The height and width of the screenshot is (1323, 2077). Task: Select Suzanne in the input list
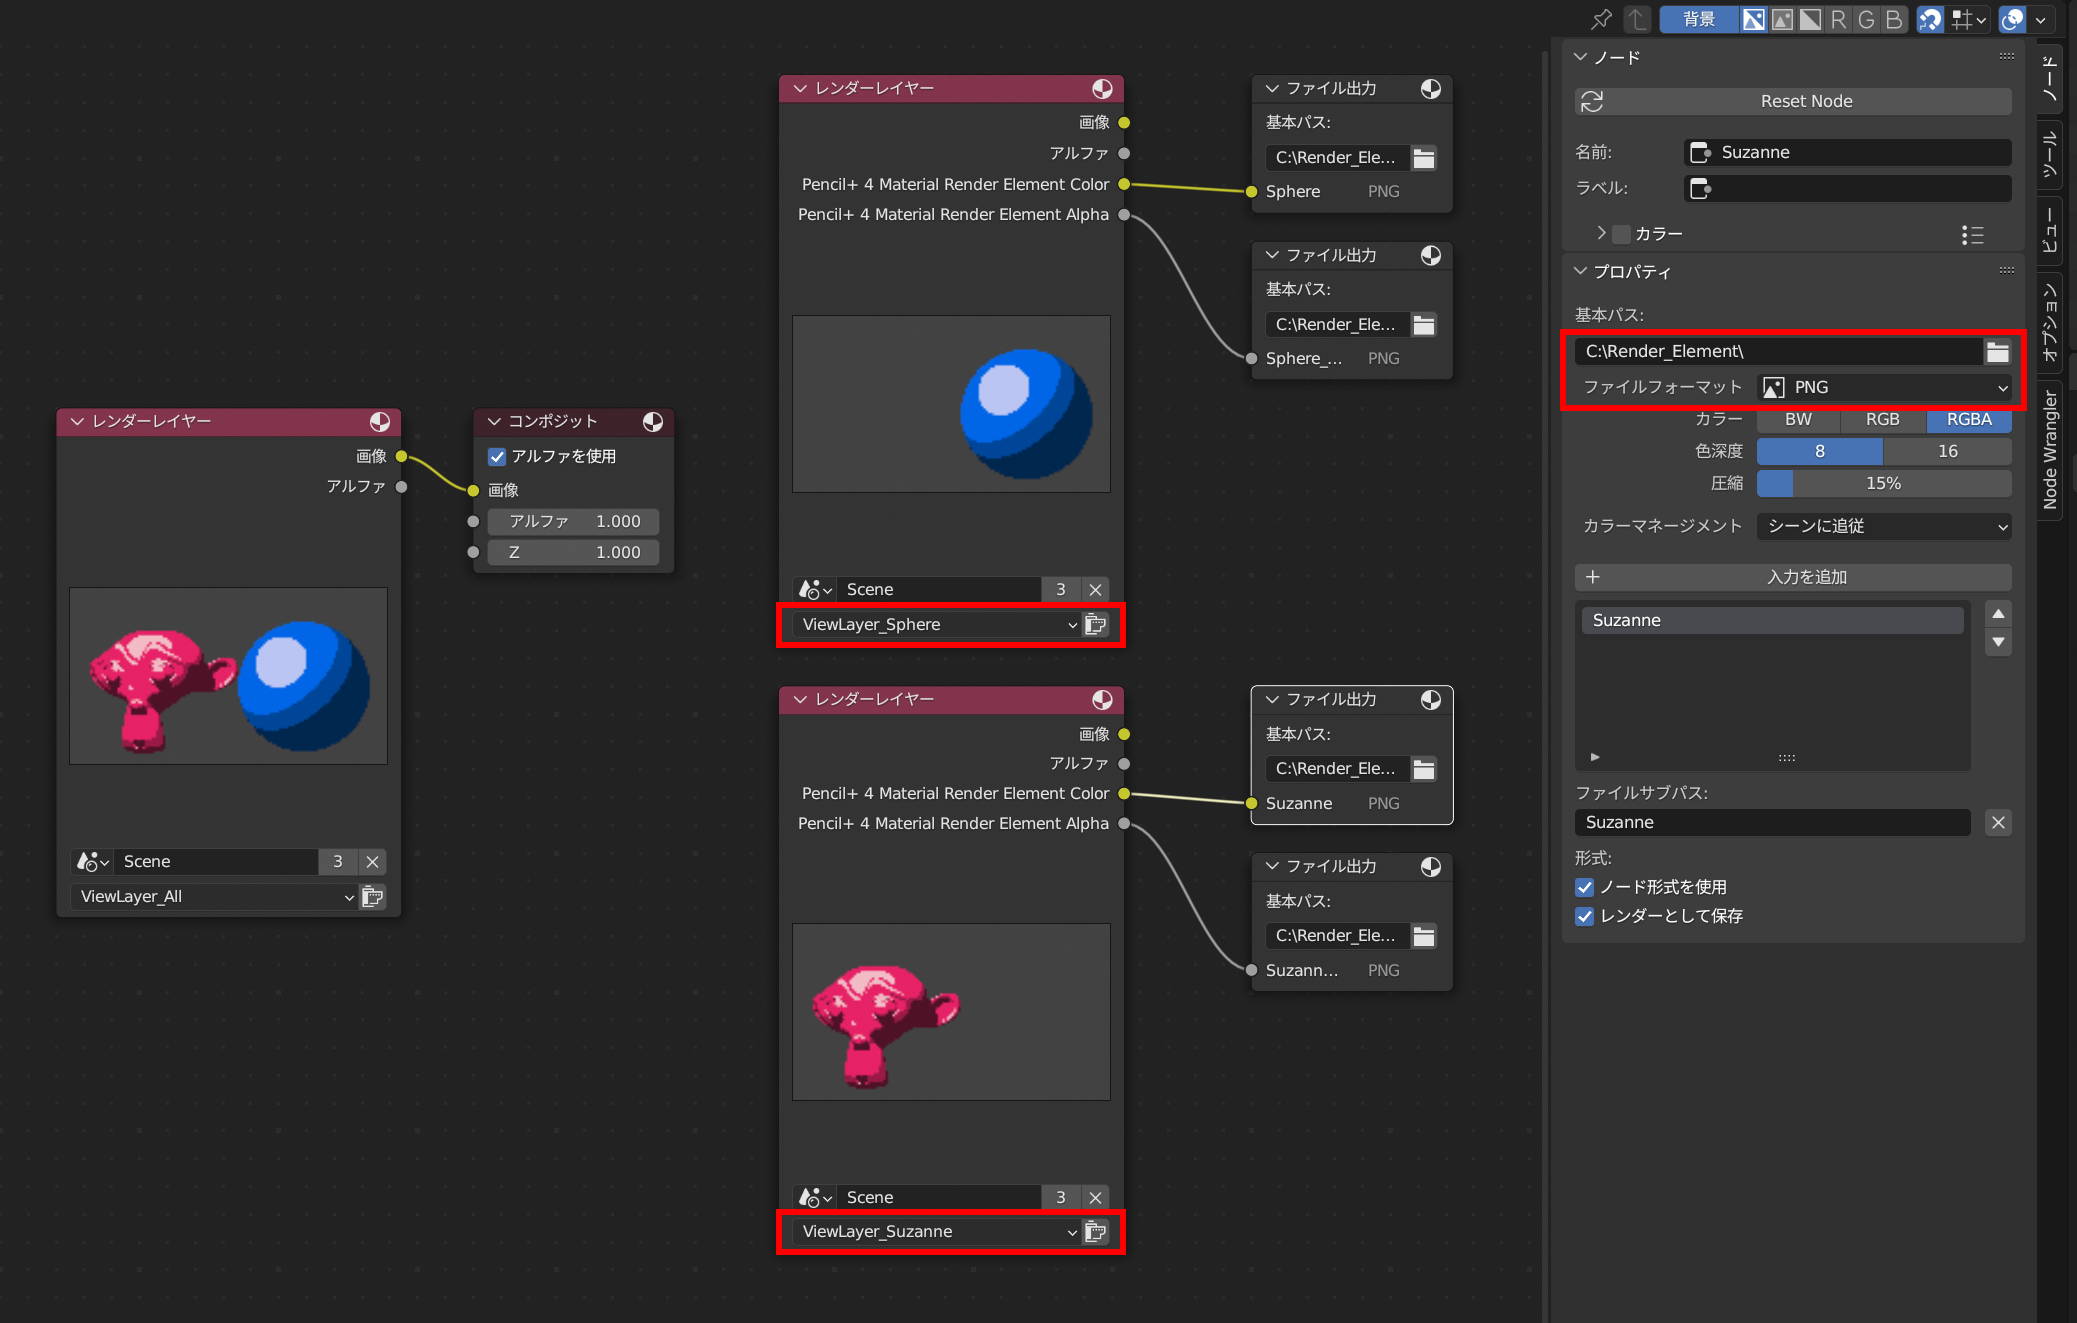pyautogui.click(x=1772, y=620)
